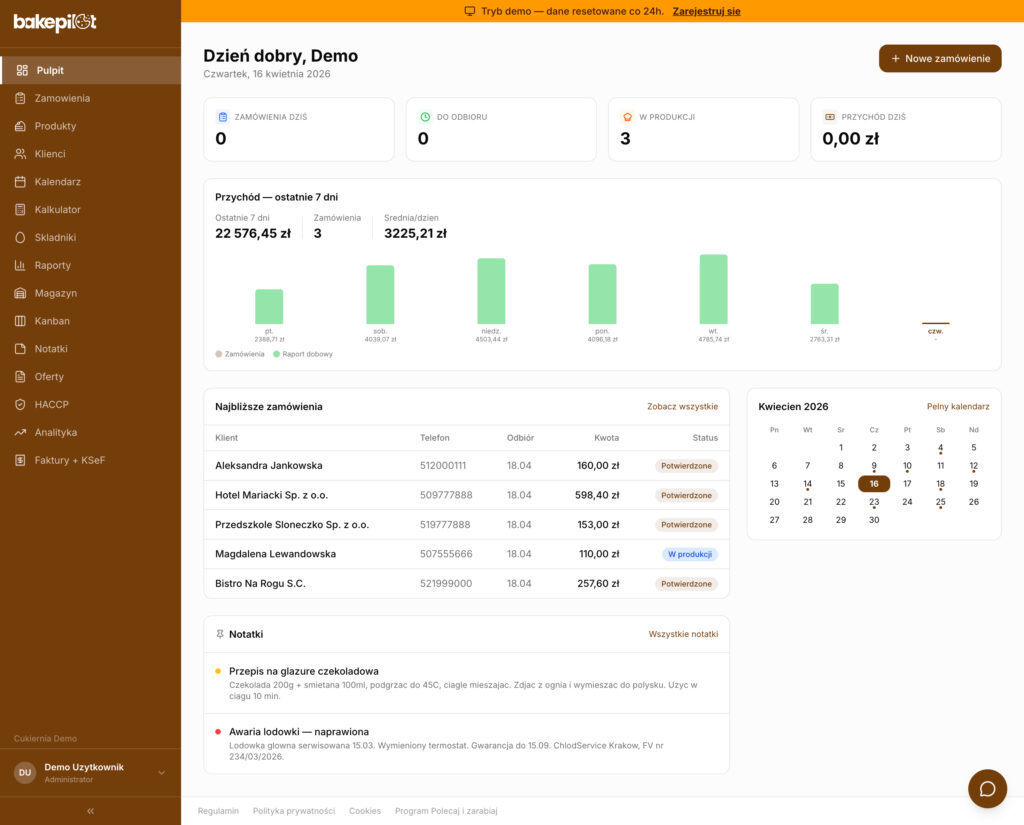Viewport: 1024px width, 825px height.
Task: Click the Notatki note icon in sidebar
Action: pyautogui.click(x=20, y=349)
